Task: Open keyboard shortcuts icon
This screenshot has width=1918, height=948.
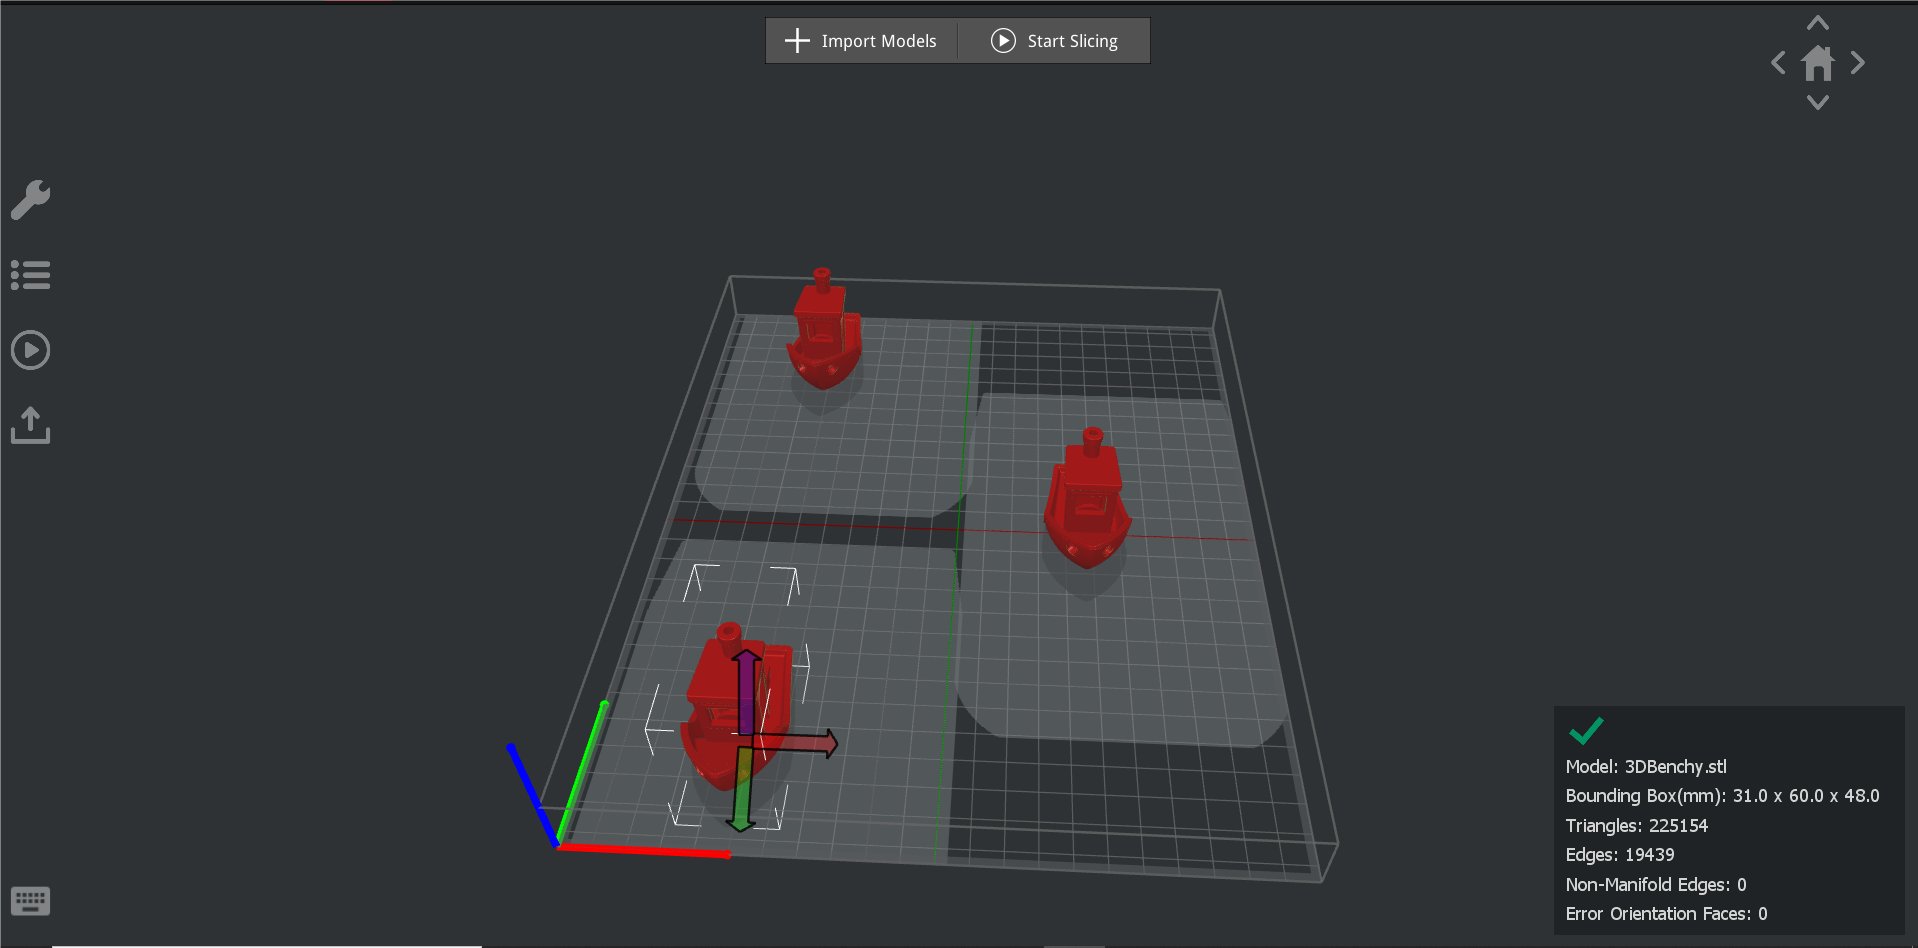Action: [30, 901]
